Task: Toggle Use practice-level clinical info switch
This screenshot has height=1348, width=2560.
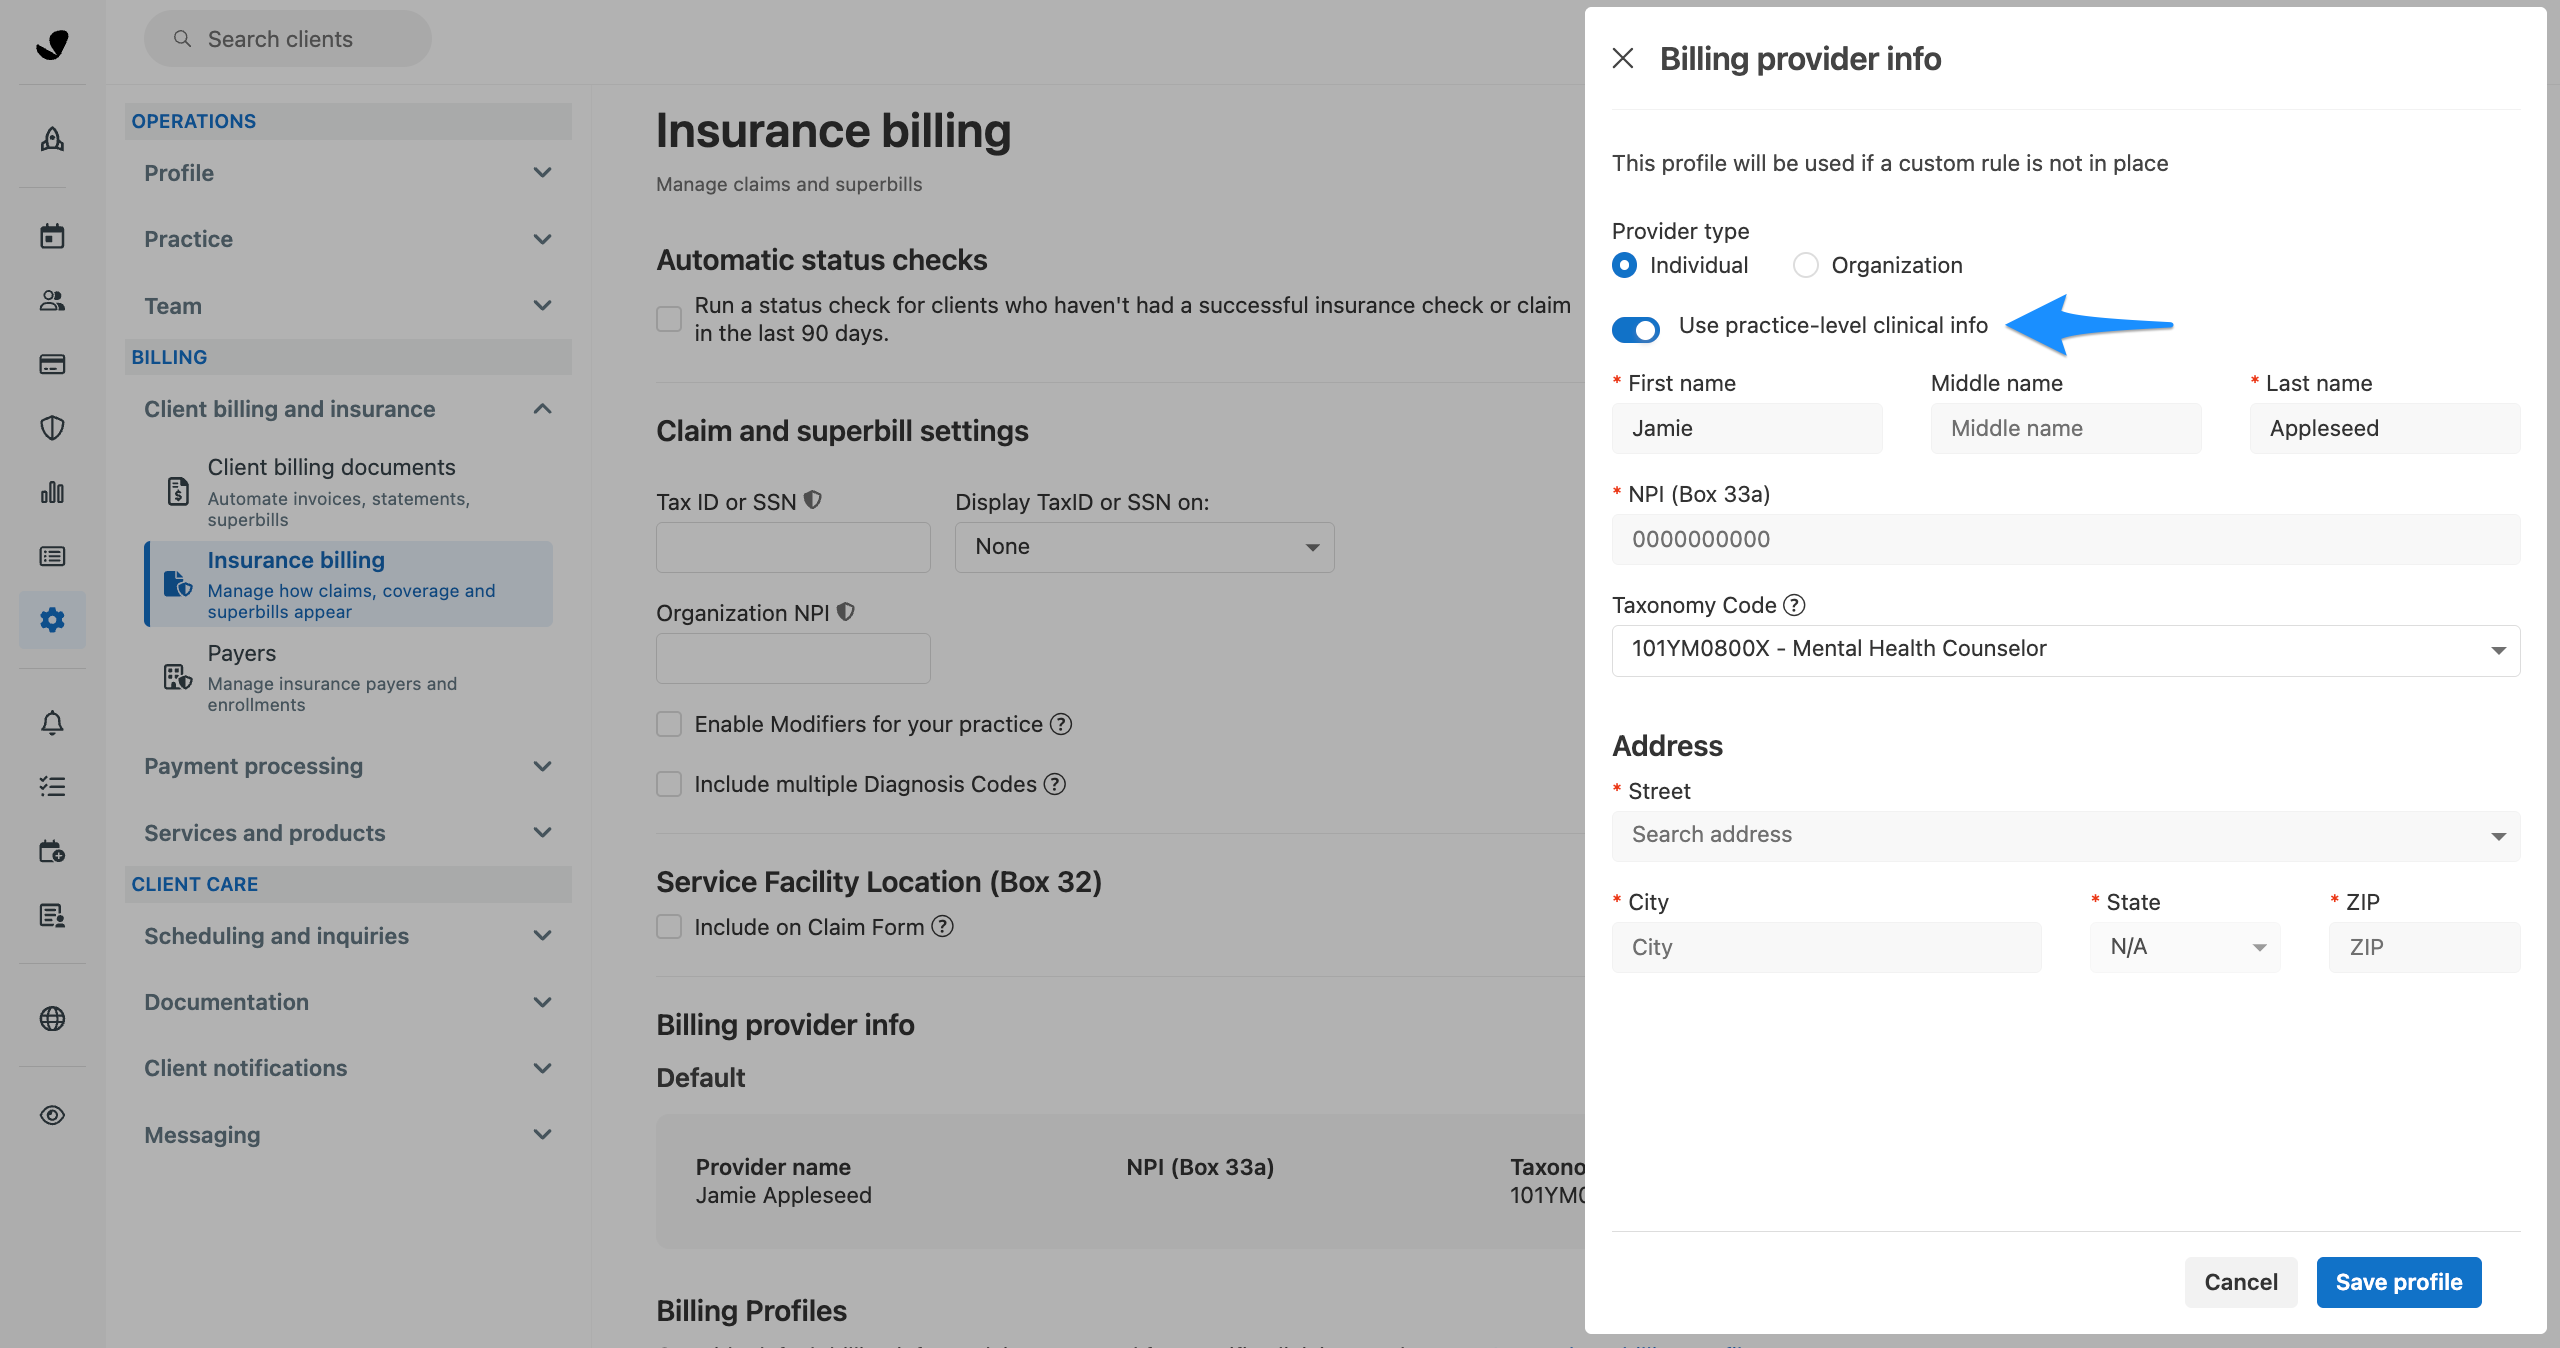Action: tap(1636, 329)
